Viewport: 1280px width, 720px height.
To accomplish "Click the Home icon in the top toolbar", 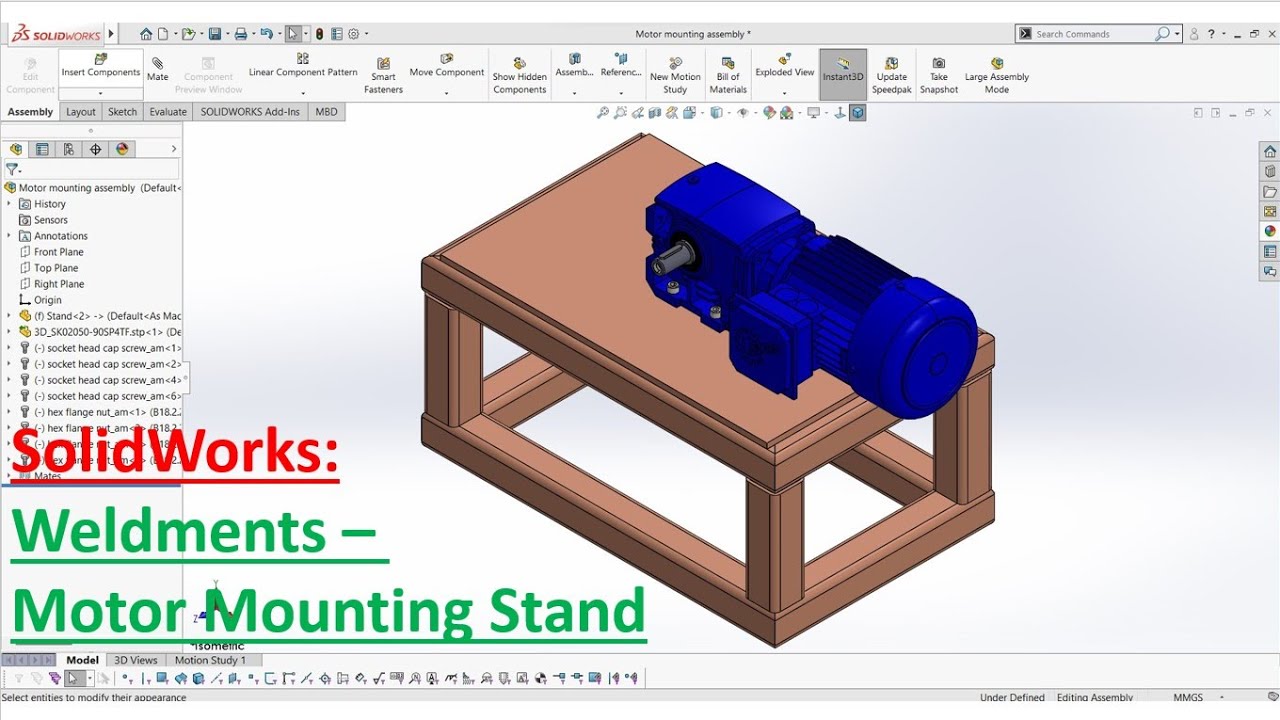I will pos(146,34).
